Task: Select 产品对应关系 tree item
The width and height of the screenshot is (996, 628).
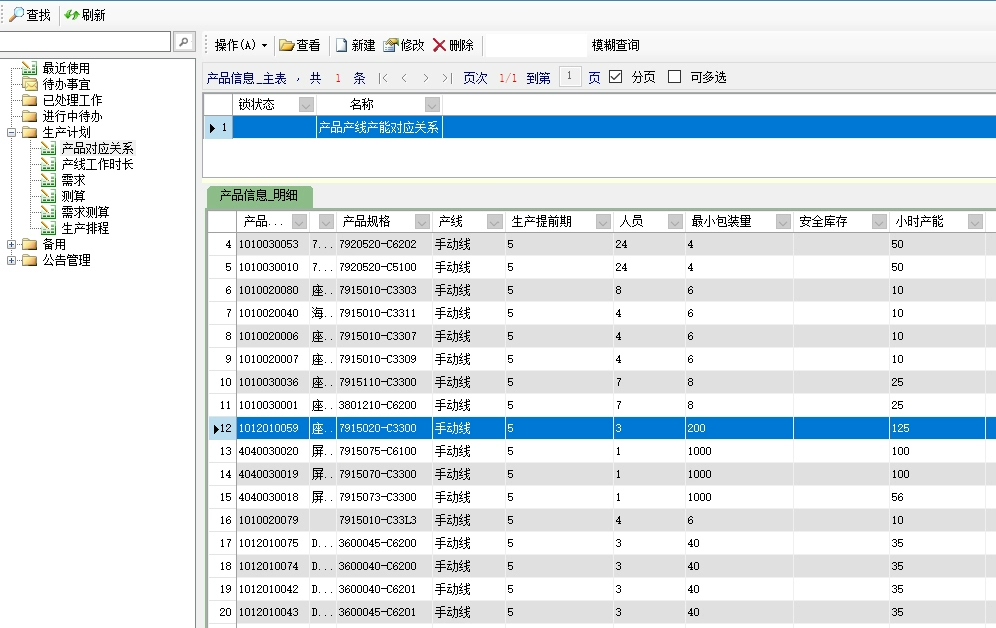Action: tap(97, 148)
